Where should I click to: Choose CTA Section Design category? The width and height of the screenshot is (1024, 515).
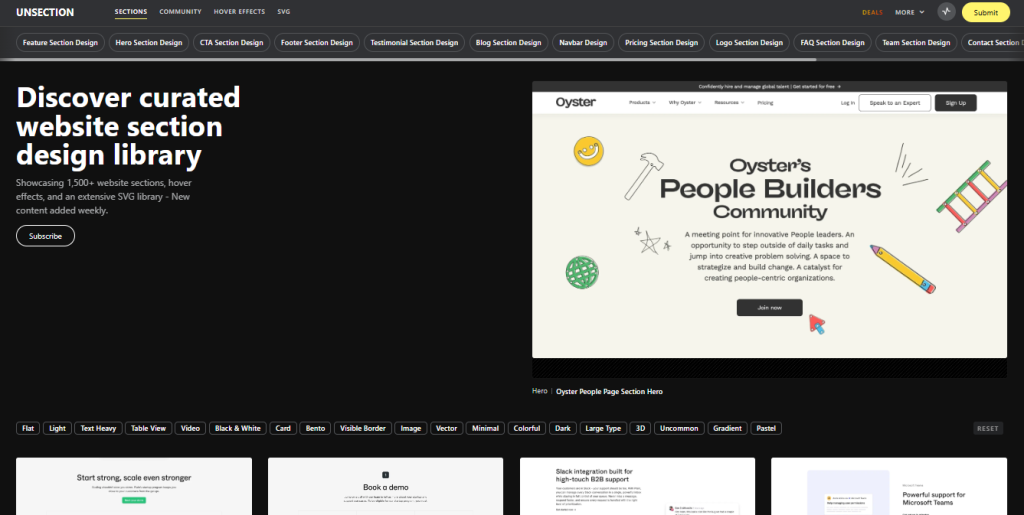pos(232,42)
